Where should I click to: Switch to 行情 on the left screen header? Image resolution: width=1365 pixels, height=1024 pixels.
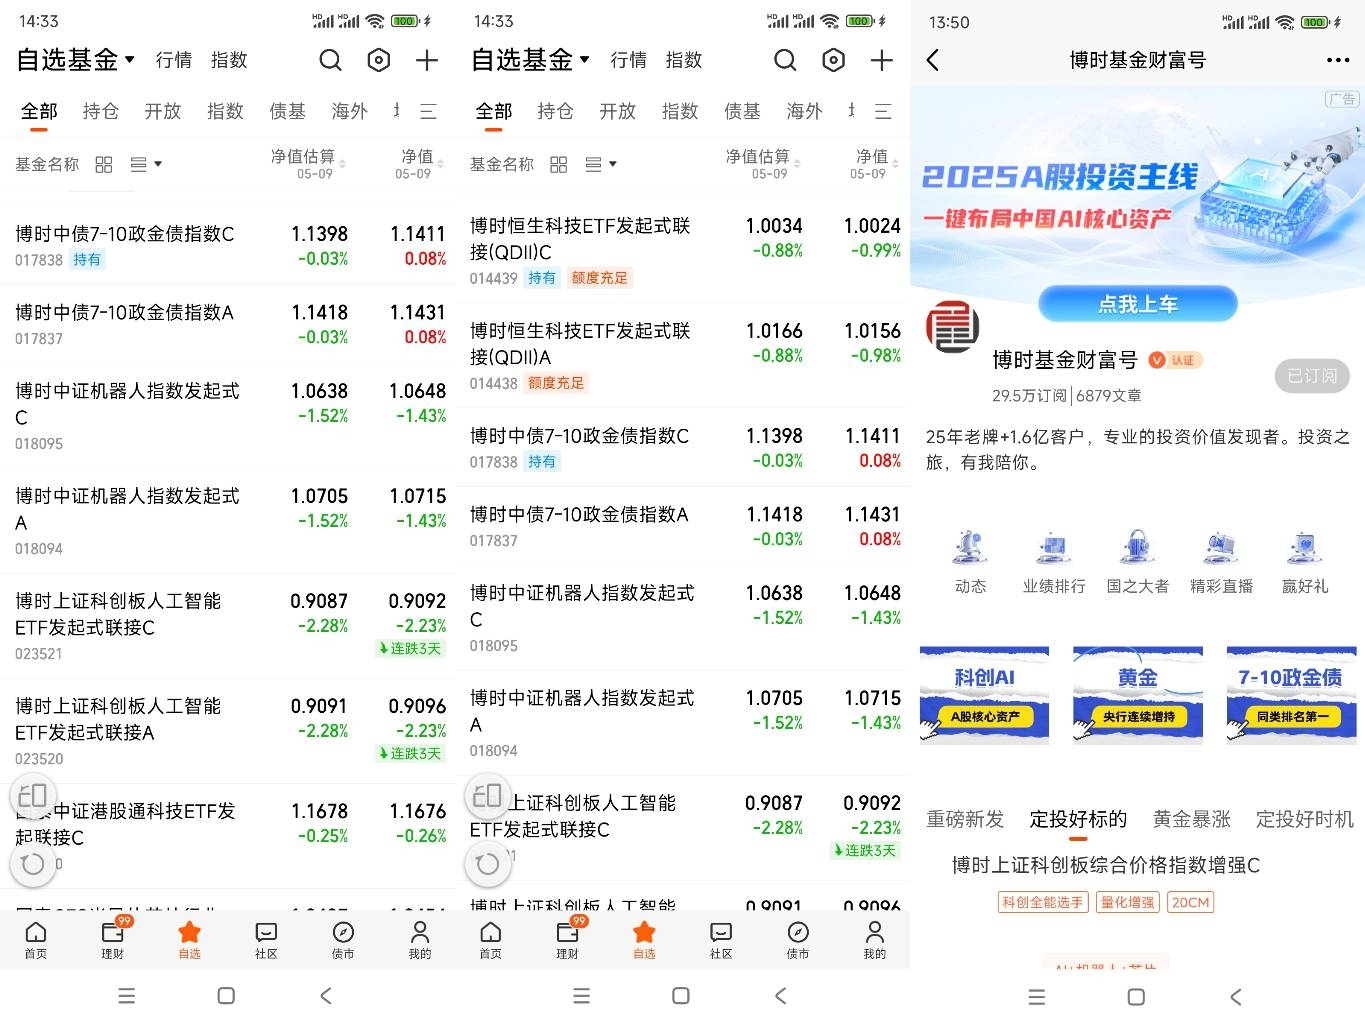174,60
